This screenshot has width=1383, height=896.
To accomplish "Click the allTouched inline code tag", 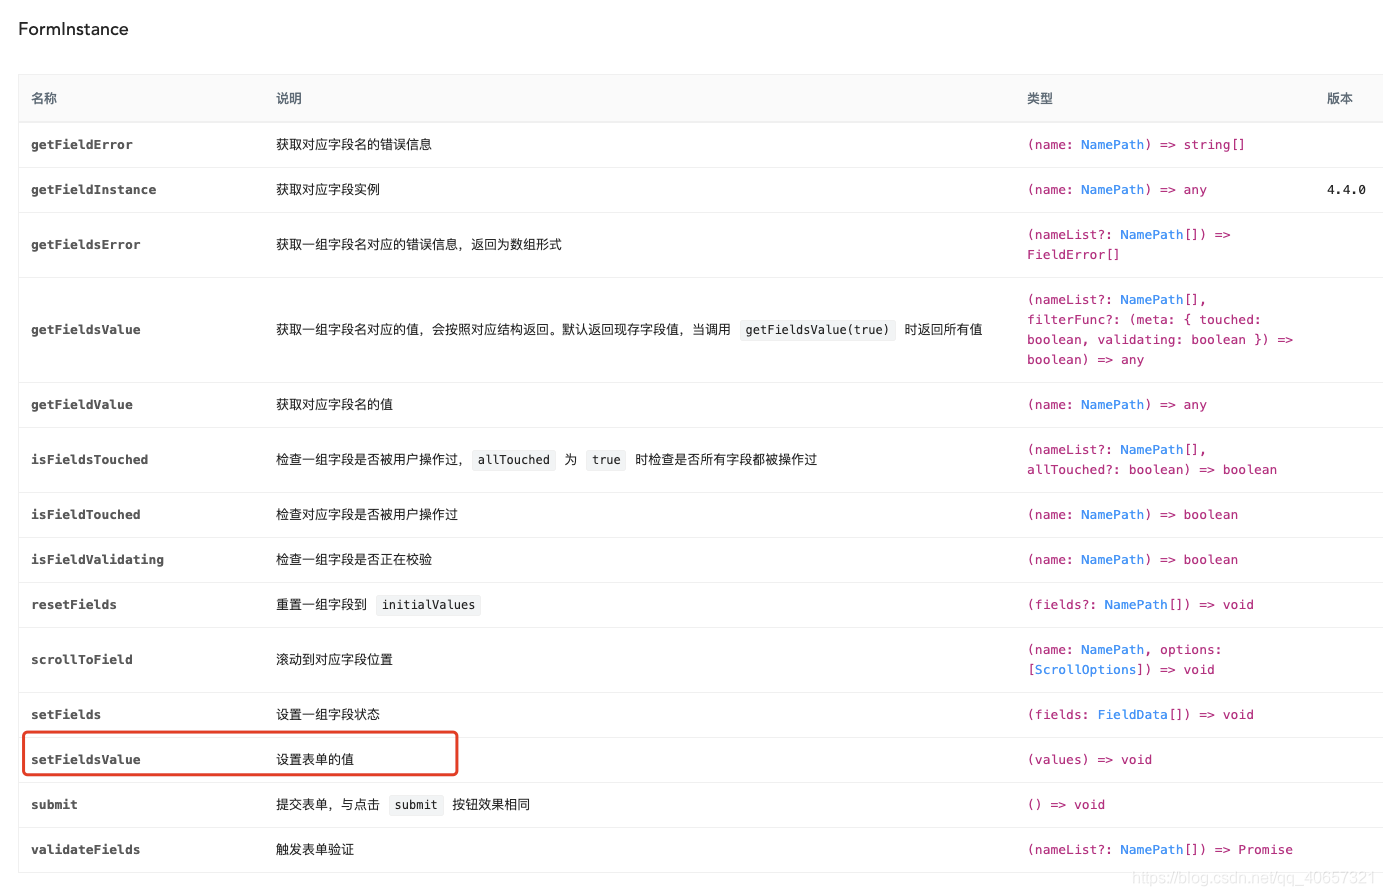I will point(514,460).
